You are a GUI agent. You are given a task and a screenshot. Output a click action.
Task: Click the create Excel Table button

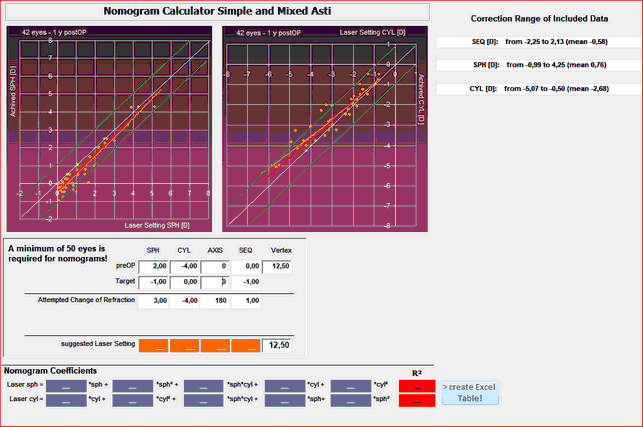470,392
